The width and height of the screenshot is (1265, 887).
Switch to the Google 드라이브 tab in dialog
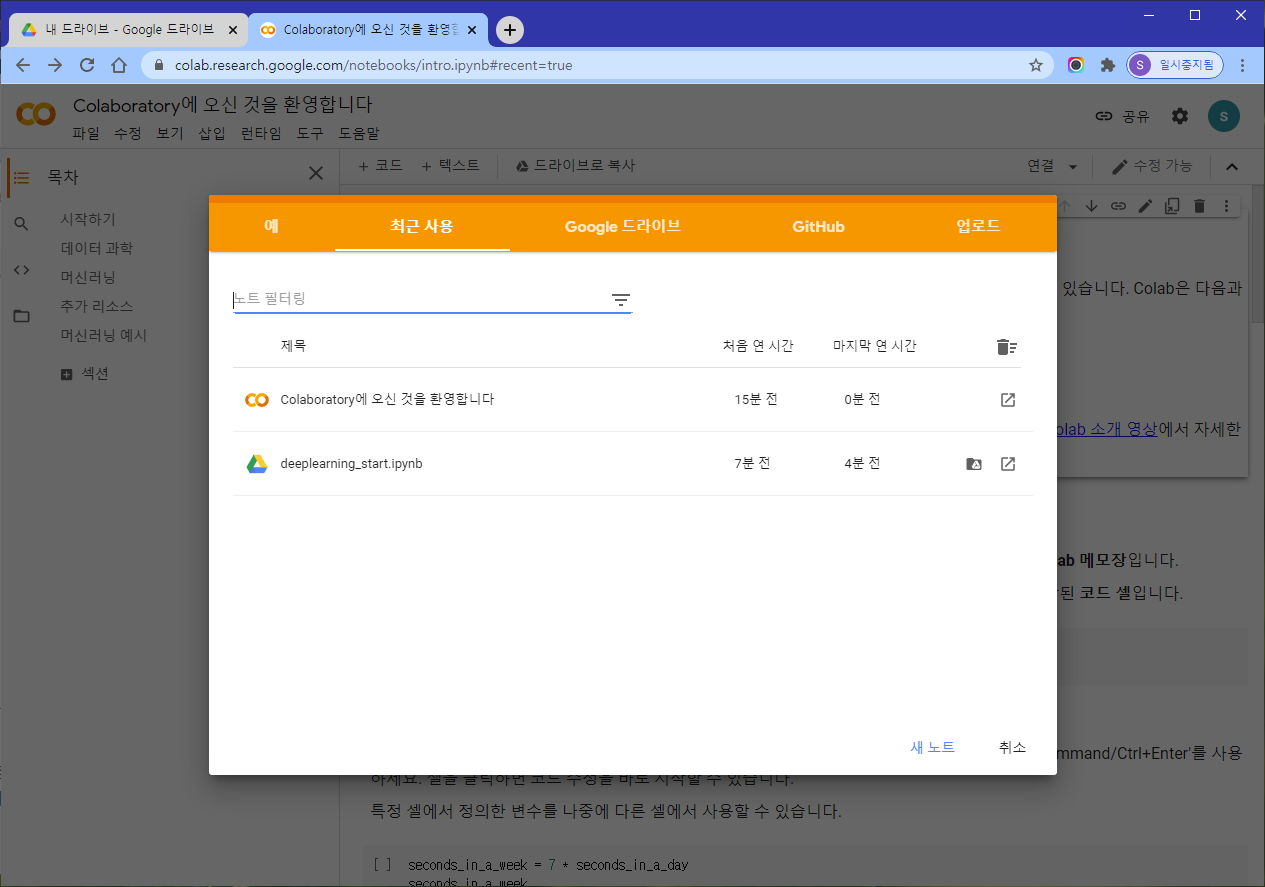pyautogui.click(x=623, y=226)
